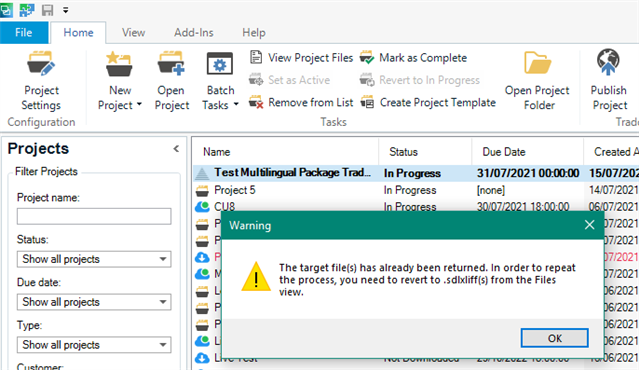Viewport: 639px width, 370px height.
Task: Close the Warning dialog
Action: tap(589, 225)
